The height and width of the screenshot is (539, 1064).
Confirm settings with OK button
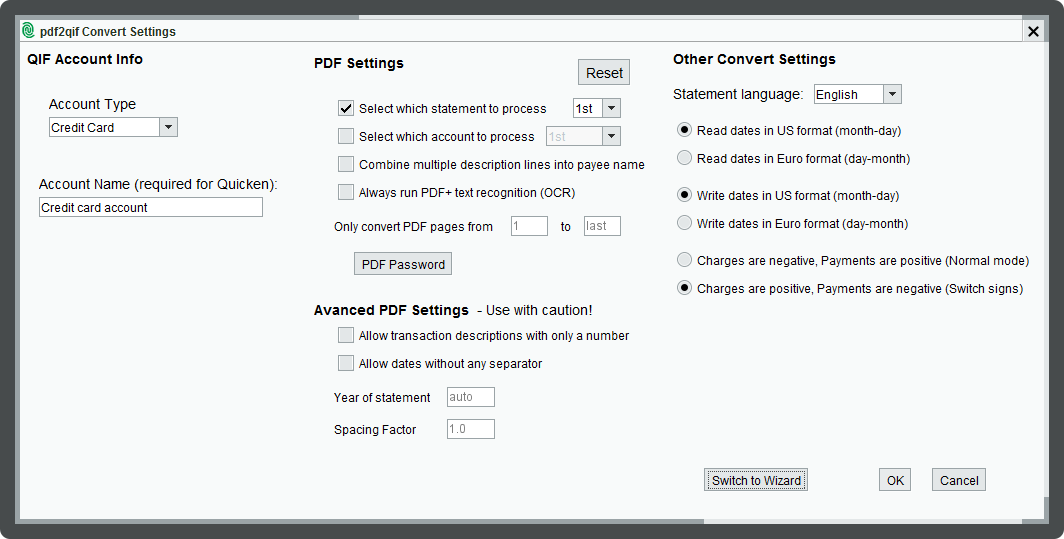tap(895, 480)
